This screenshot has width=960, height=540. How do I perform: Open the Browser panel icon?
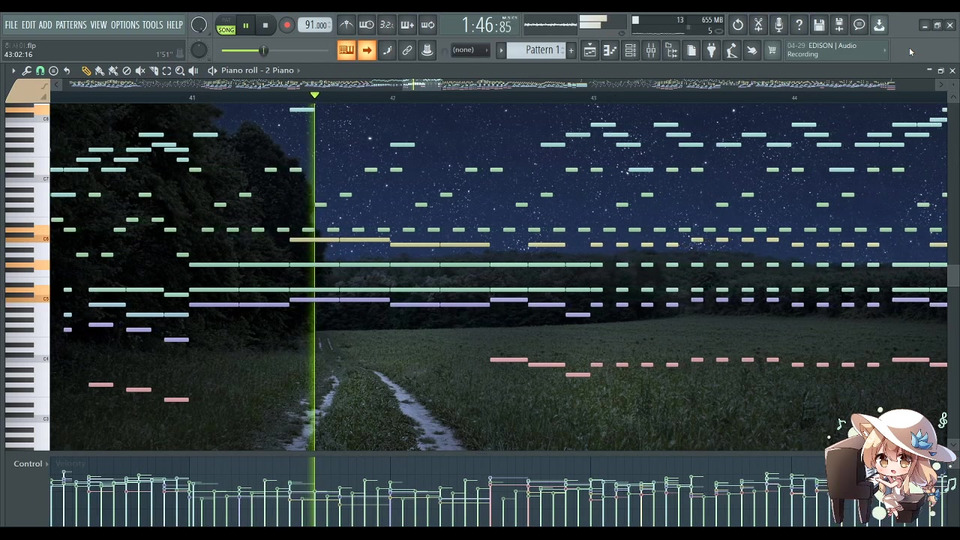[x=671, y=50]
